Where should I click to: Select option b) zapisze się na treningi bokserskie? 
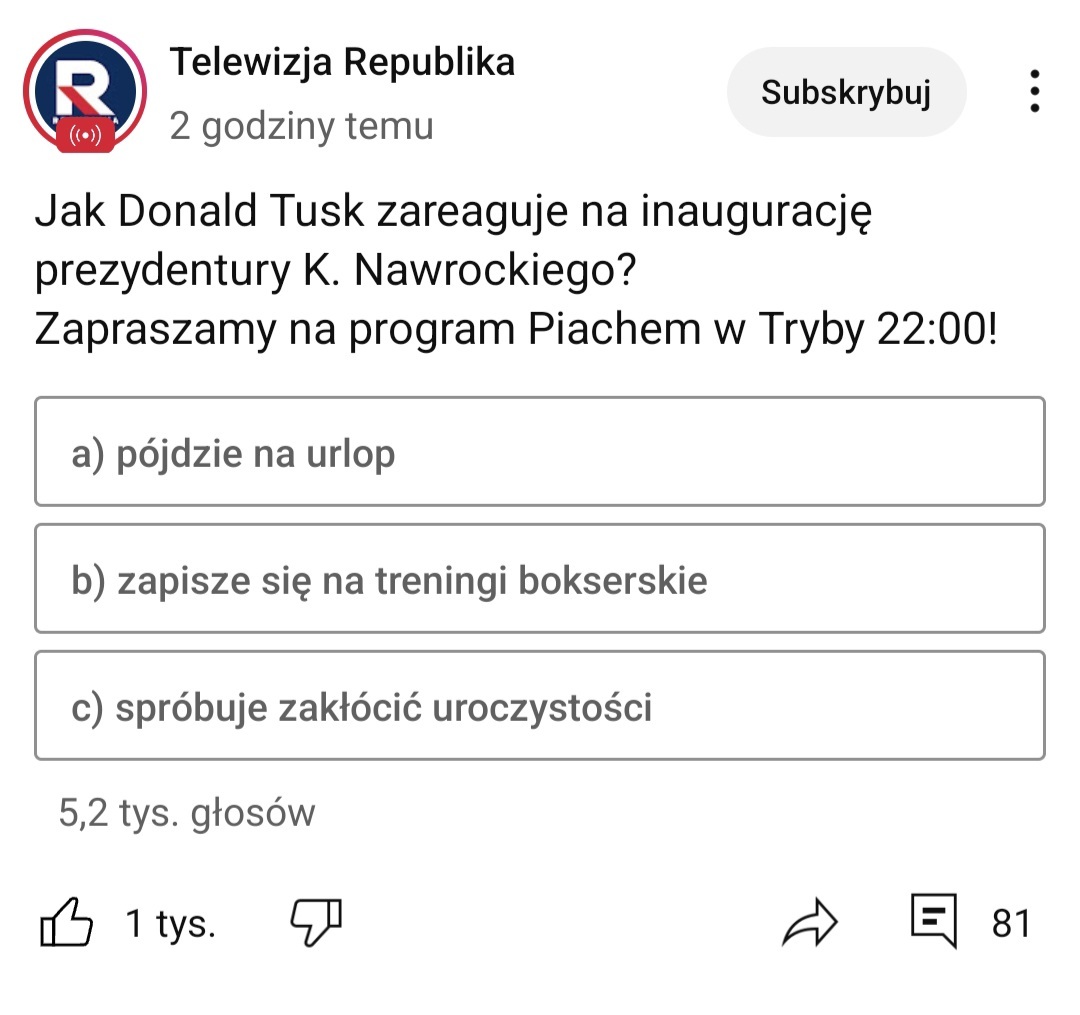pos(540,579)
